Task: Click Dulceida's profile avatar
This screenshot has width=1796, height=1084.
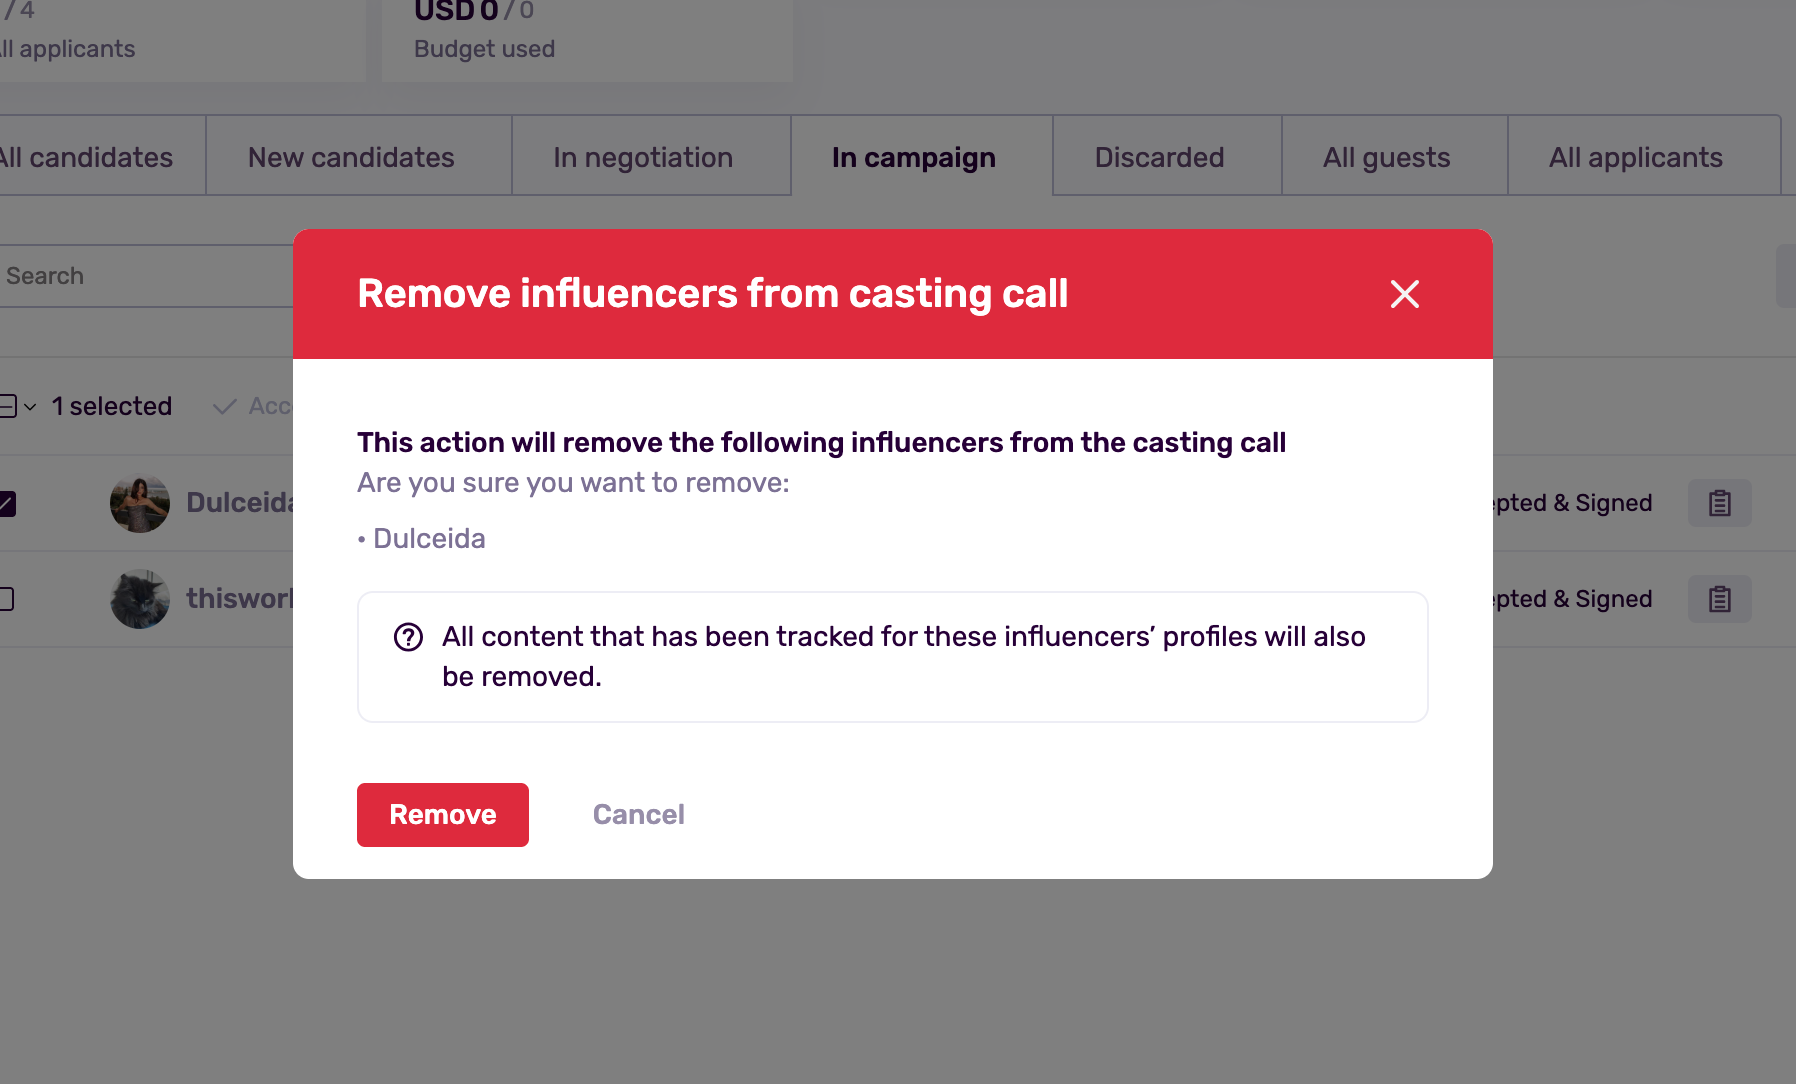Action: pos(140,503)
